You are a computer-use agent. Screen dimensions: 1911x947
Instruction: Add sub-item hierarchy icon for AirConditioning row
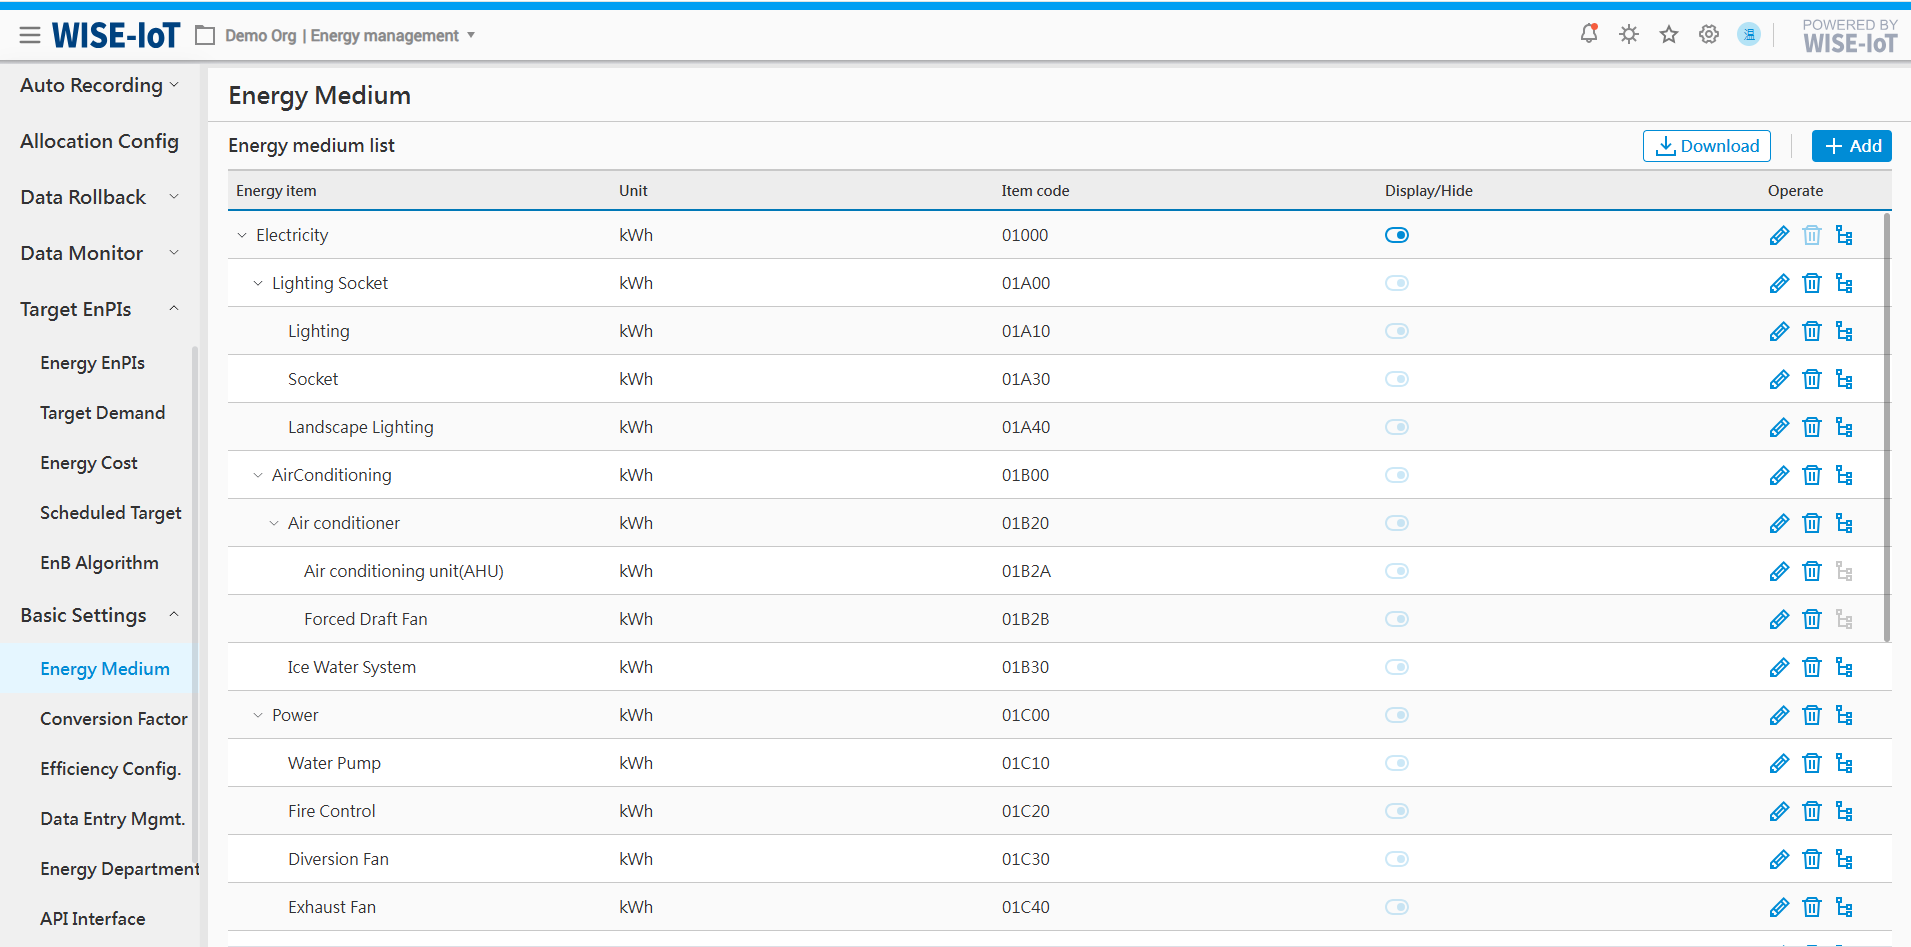1844,476
